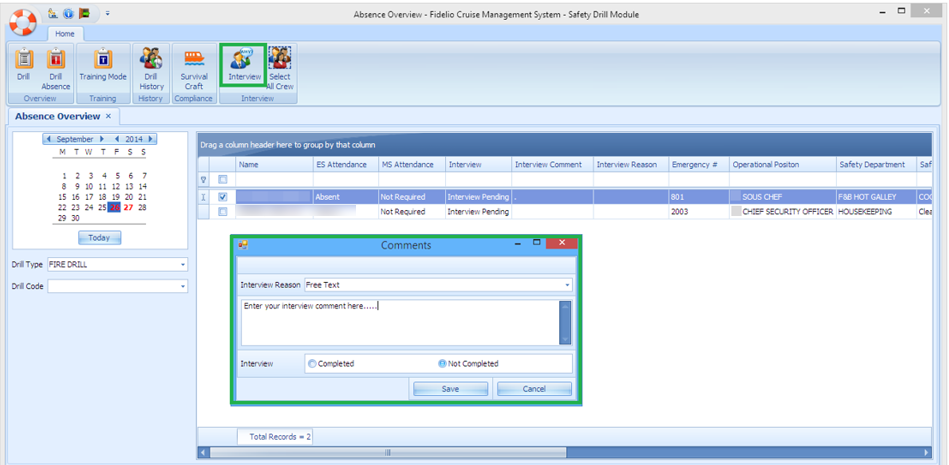Customize the quick access toolbar dropdown

(x=107, y=13)
